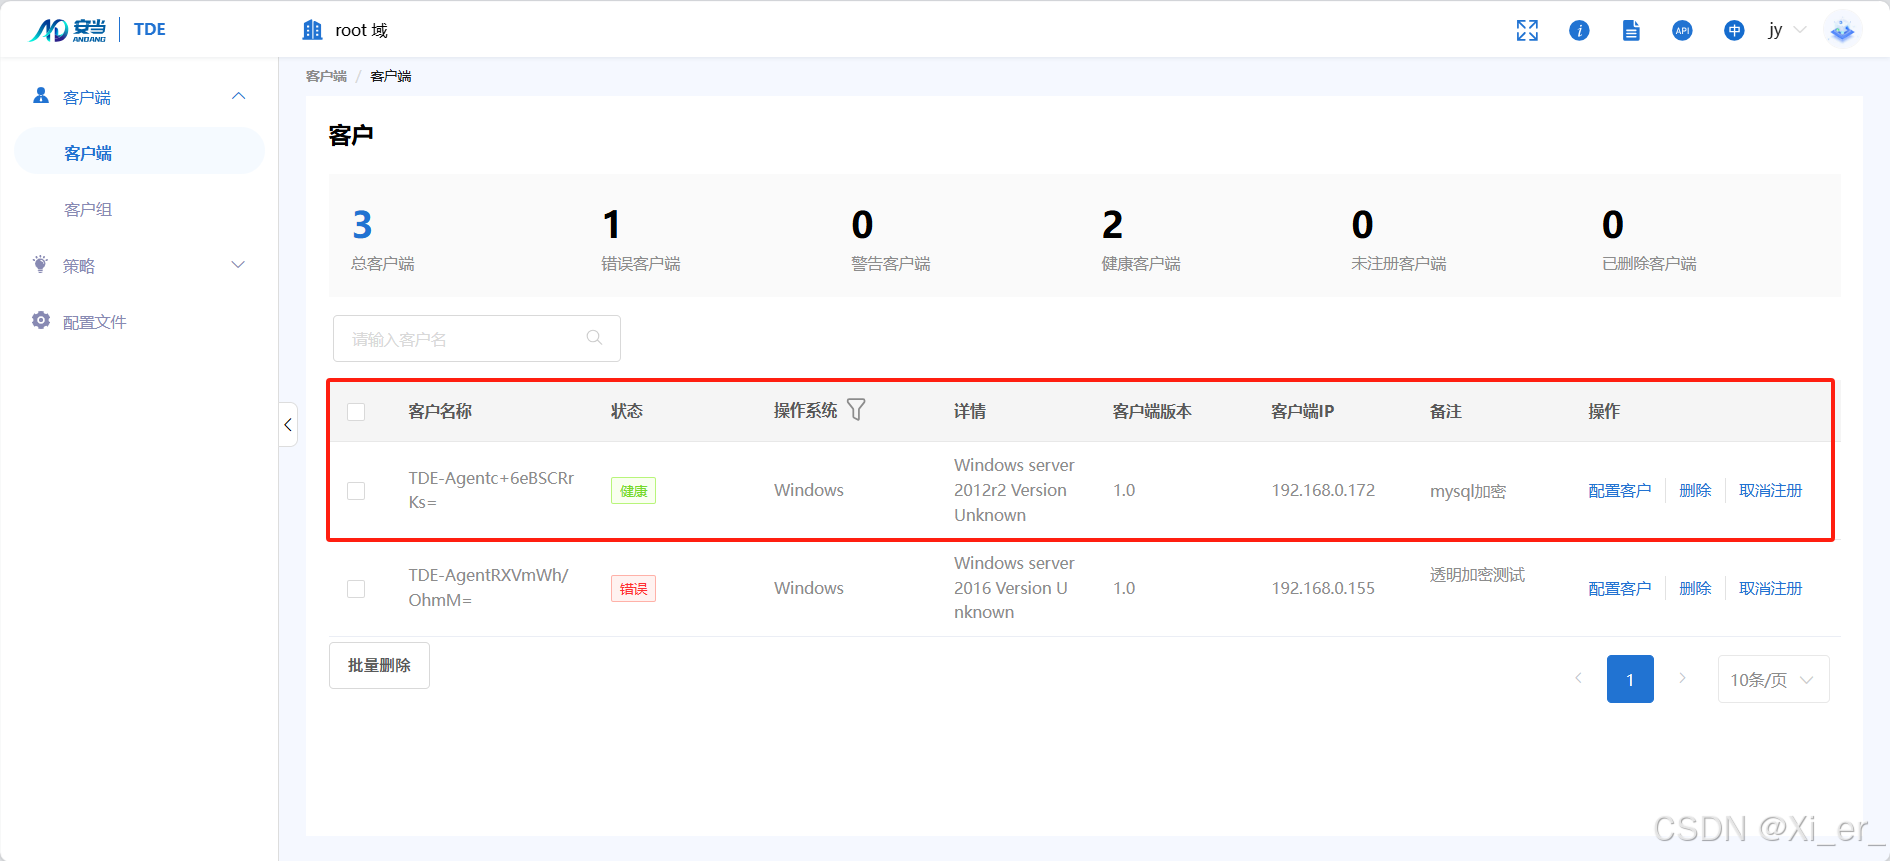Click client name TDE-Agentc+6eBSCRrKs=
This screenshot has height=861, width=1890.
pos(491,490)
